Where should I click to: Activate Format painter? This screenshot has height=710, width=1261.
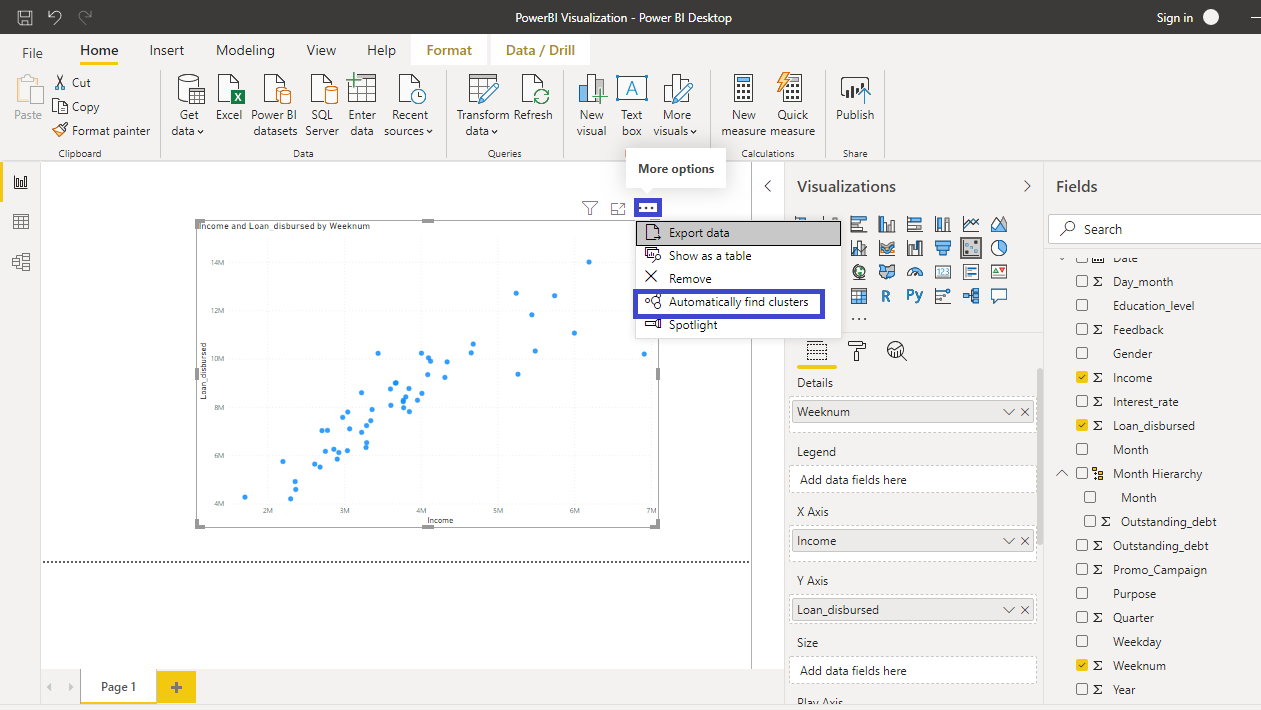(x=101, y=131)
